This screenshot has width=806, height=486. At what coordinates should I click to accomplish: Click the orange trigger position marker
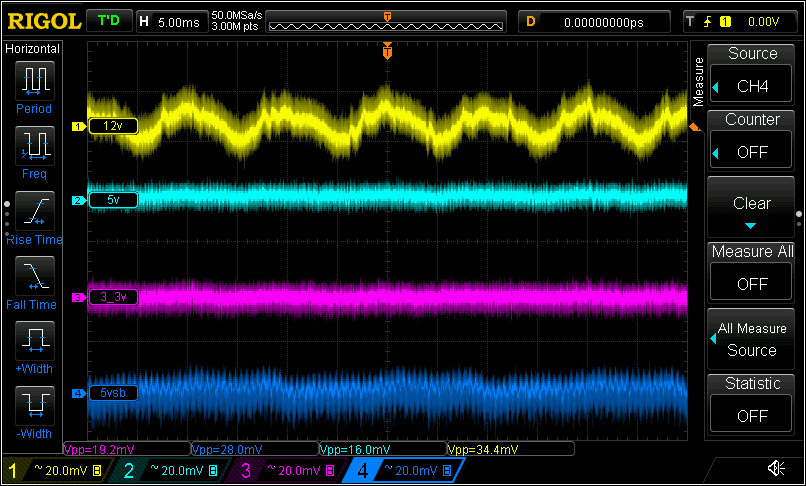[x=388, y=51]
